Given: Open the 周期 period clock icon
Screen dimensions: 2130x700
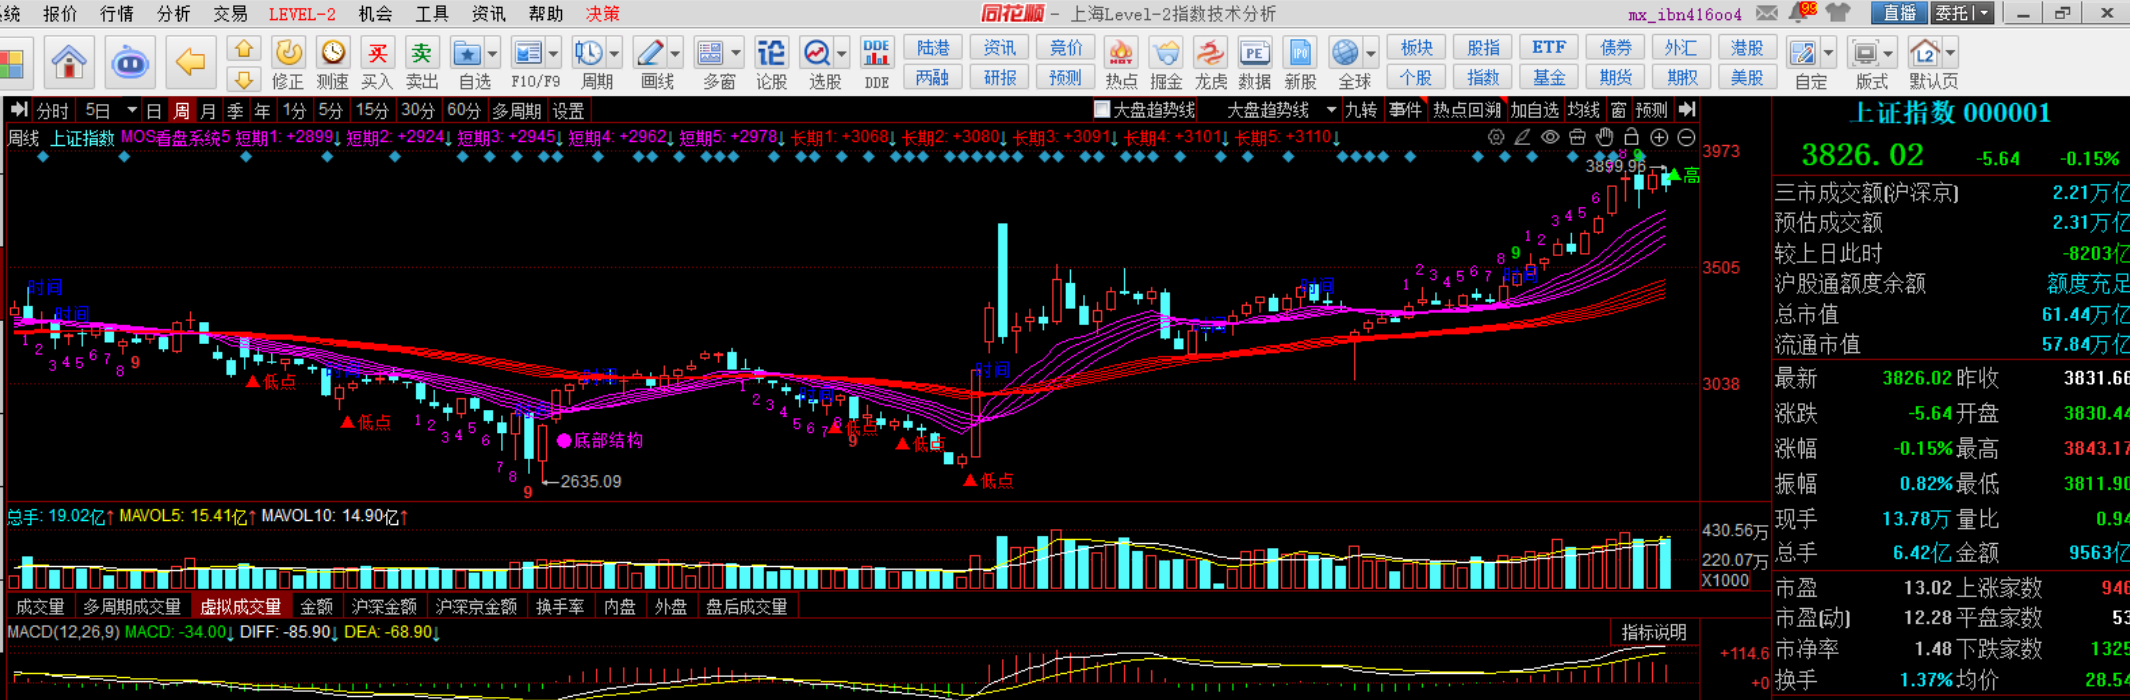Looking at the screenshot, I should coord(588,52).
